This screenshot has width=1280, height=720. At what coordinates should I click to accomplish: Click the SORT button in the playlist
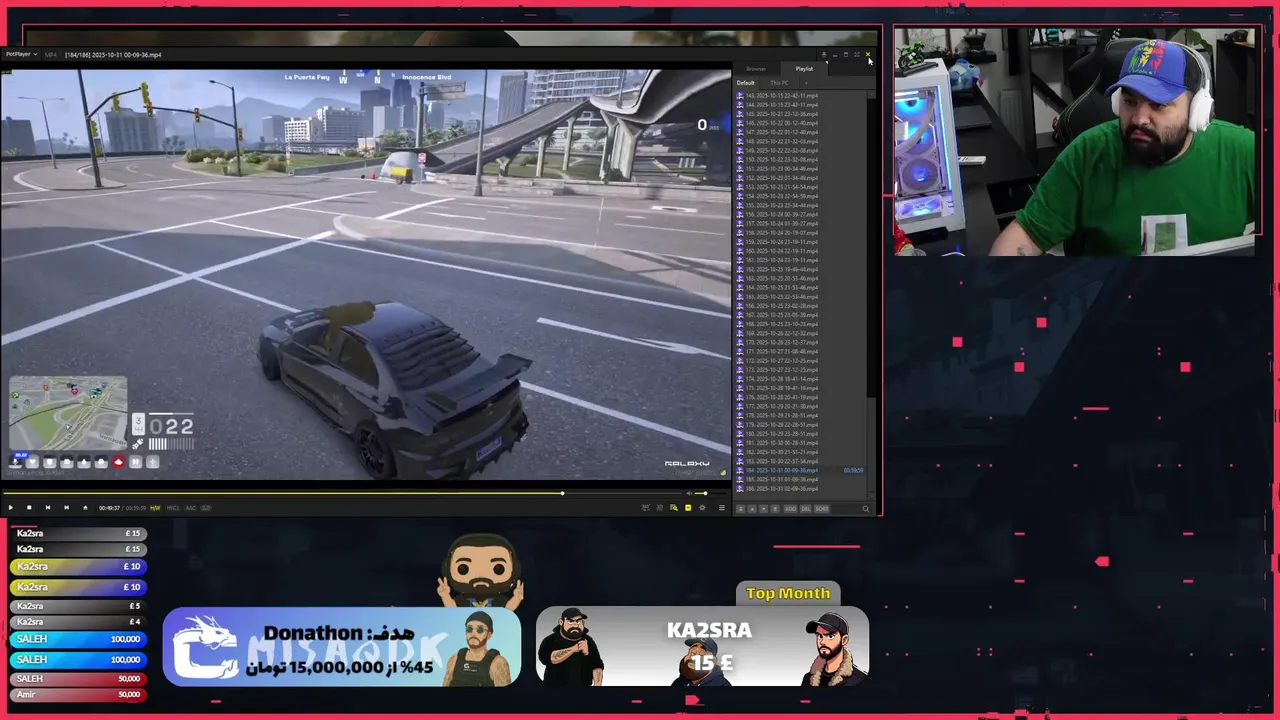tap(822, 509)
